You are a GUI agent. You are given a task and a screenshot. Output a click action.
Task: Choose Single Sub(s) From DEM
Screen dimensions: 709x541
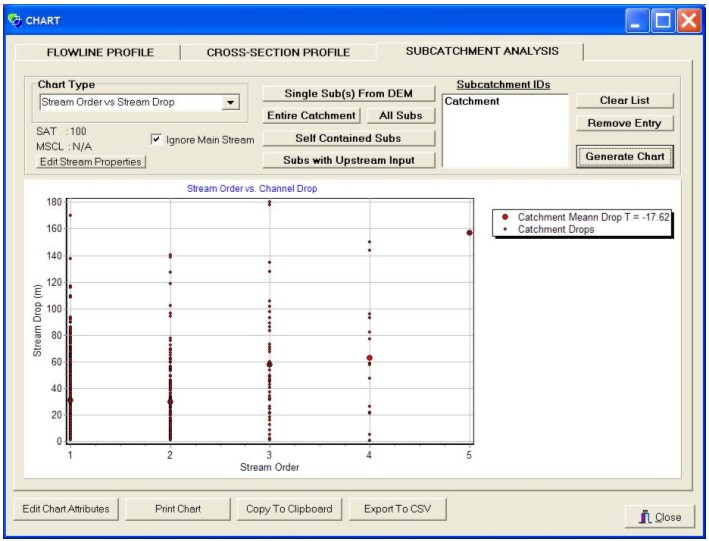coord(351,93)
